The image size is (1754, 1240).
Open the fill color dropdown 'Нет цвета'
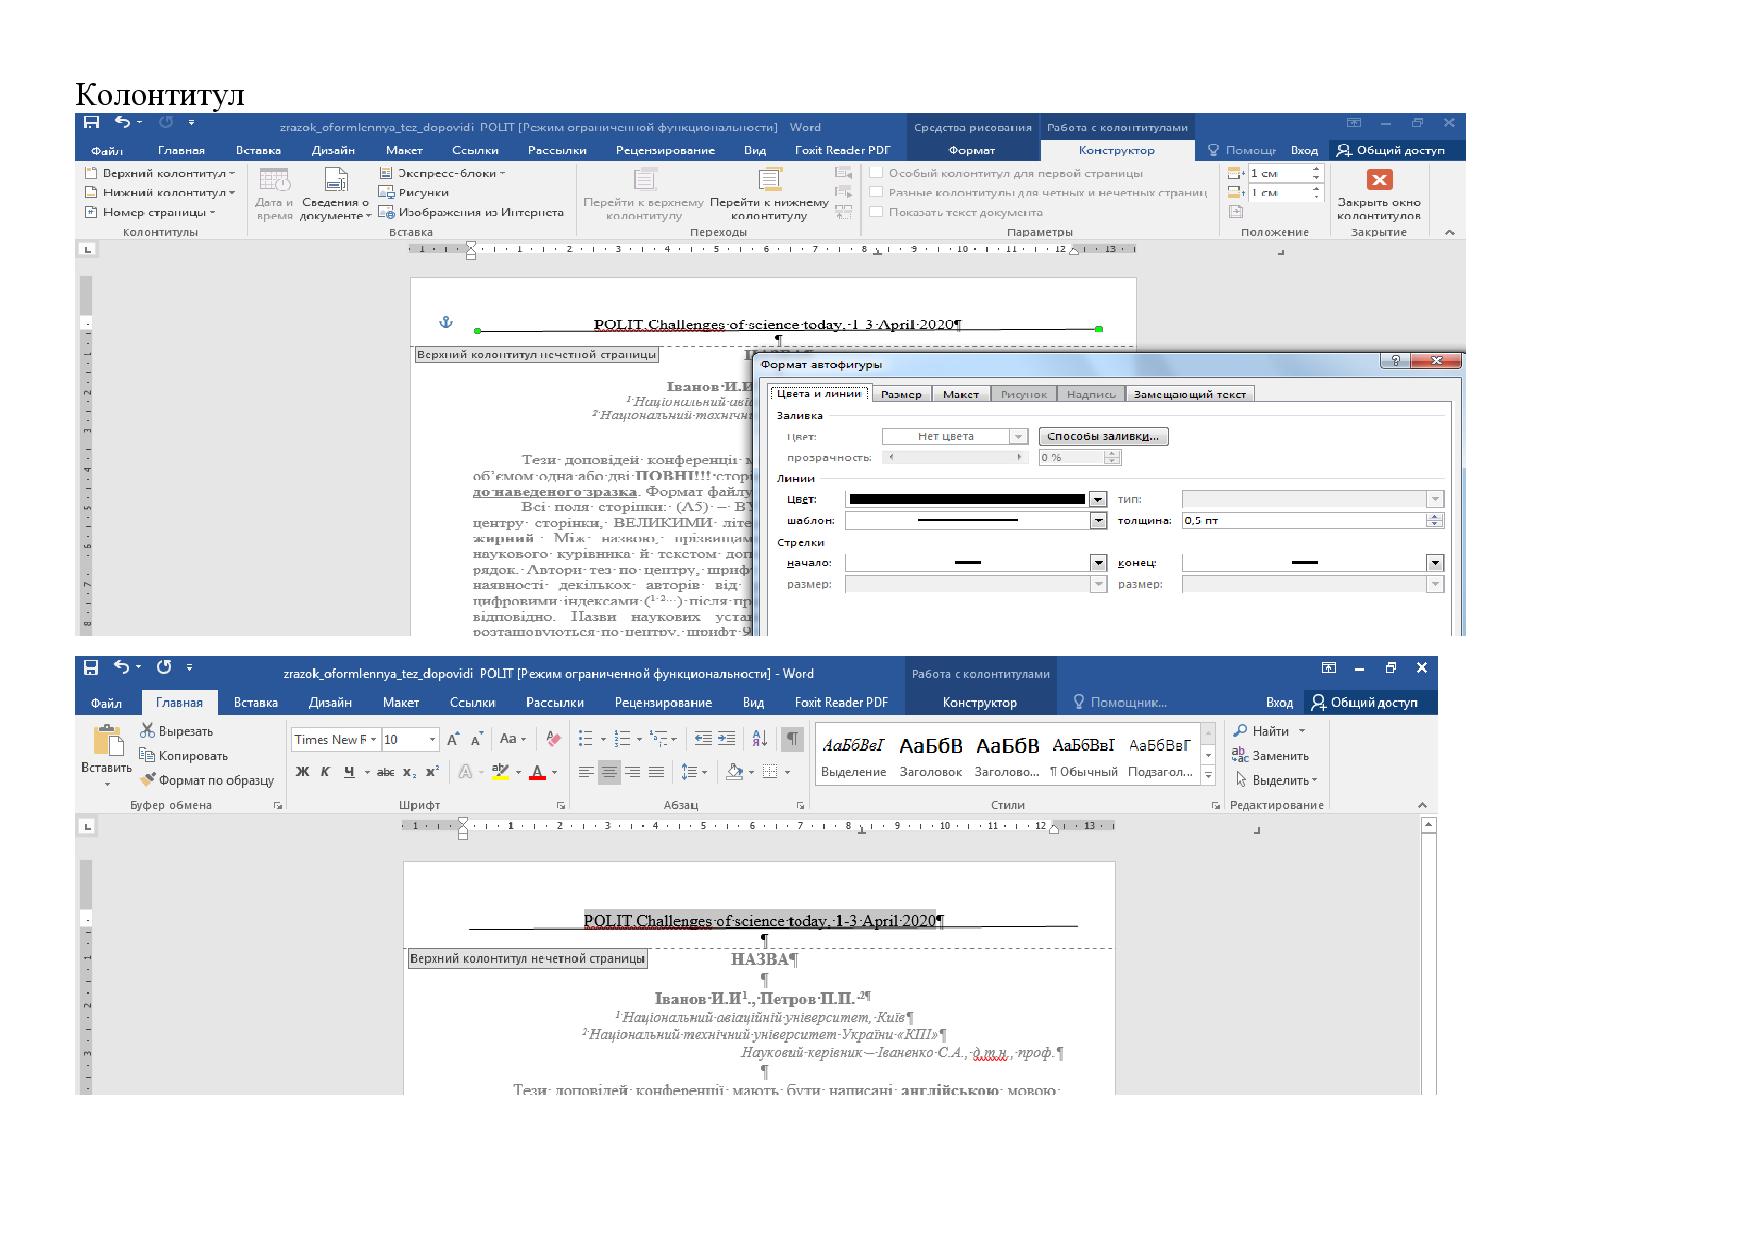[1018, 437]
